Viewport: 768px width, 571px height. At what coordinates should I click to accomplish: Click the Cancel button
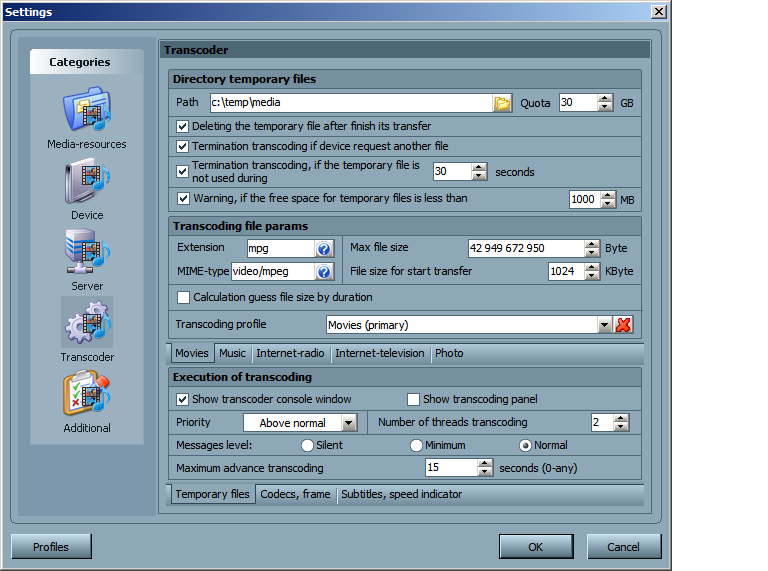[624, 547]
